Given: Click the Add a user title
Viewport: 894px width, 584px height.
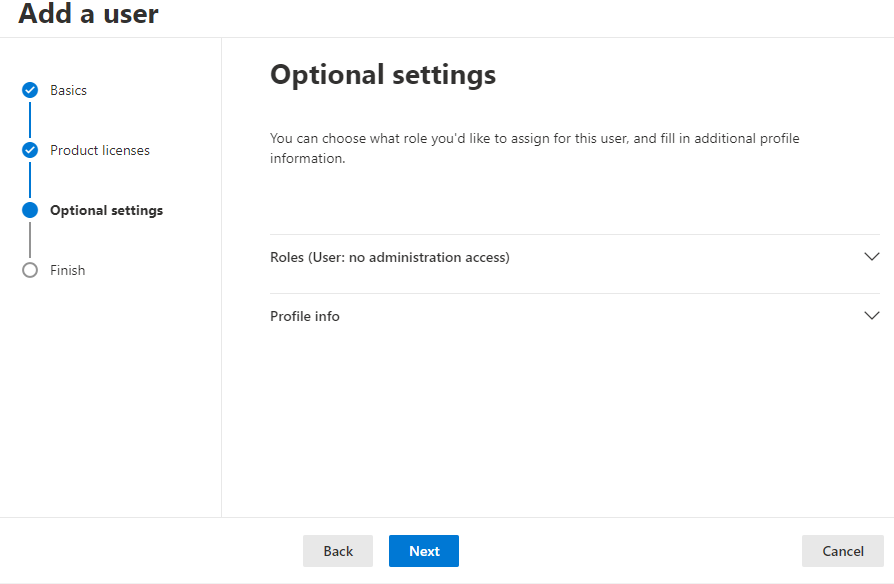Looking at the screenshot, I should pyautogui.click(x=88, y=14).
